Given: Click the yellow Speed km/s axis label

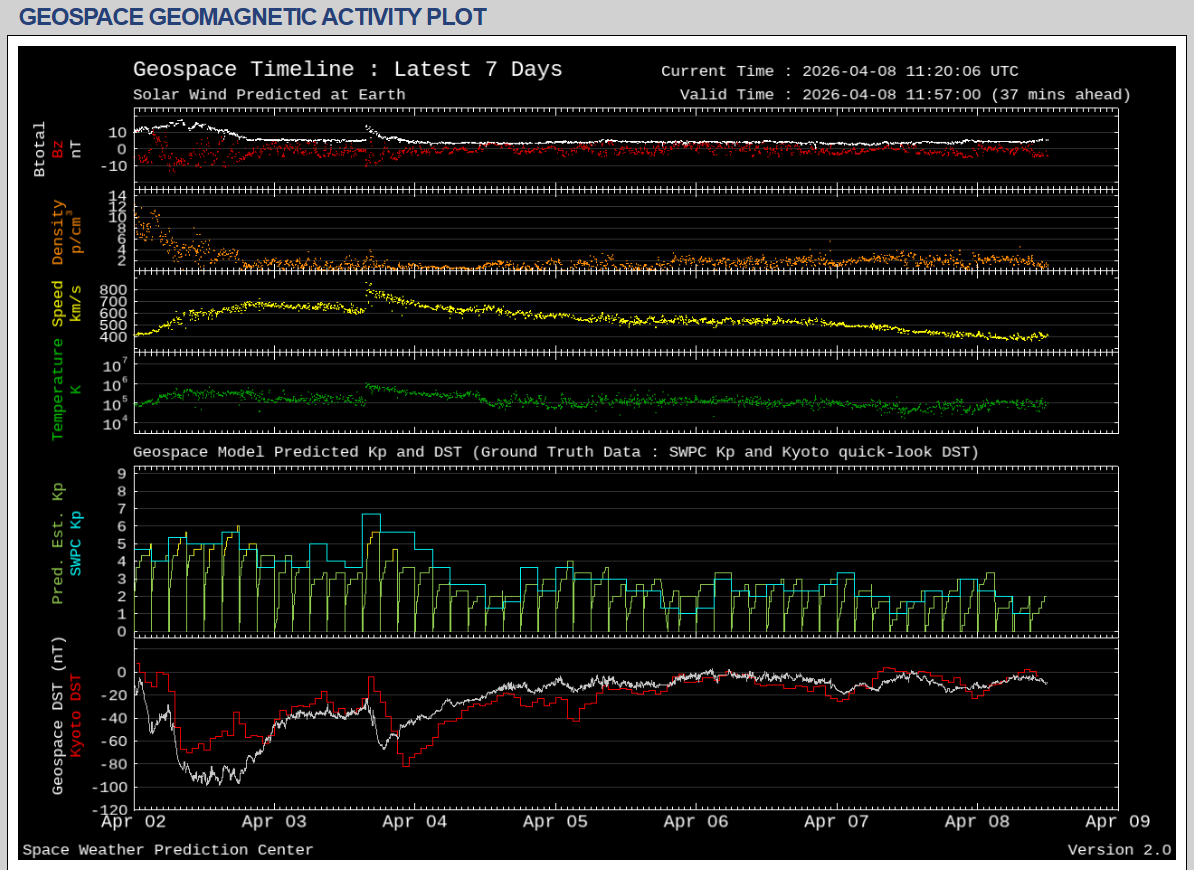Looking at the screenshot, I should pyautogui.click(x=58, y=304).
